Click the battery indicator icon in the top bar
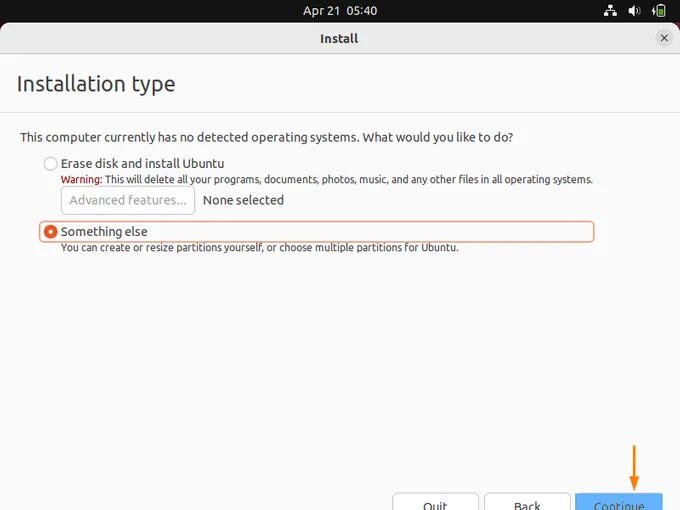Image resolution: width=680 pixels, height=510 pixels. 659,10
